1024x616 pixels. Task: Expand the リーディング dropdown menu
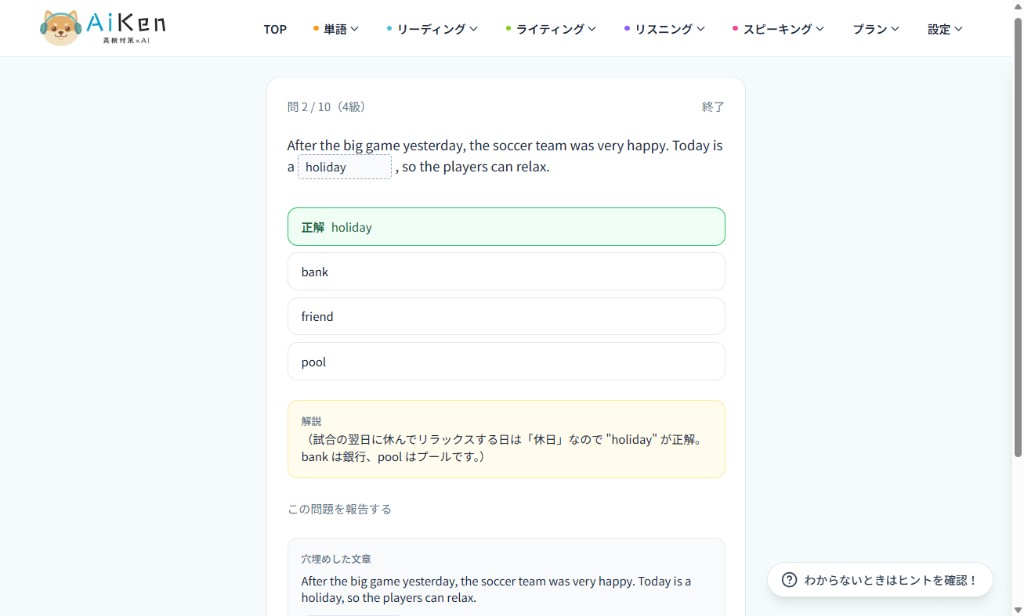click(432, 29)
